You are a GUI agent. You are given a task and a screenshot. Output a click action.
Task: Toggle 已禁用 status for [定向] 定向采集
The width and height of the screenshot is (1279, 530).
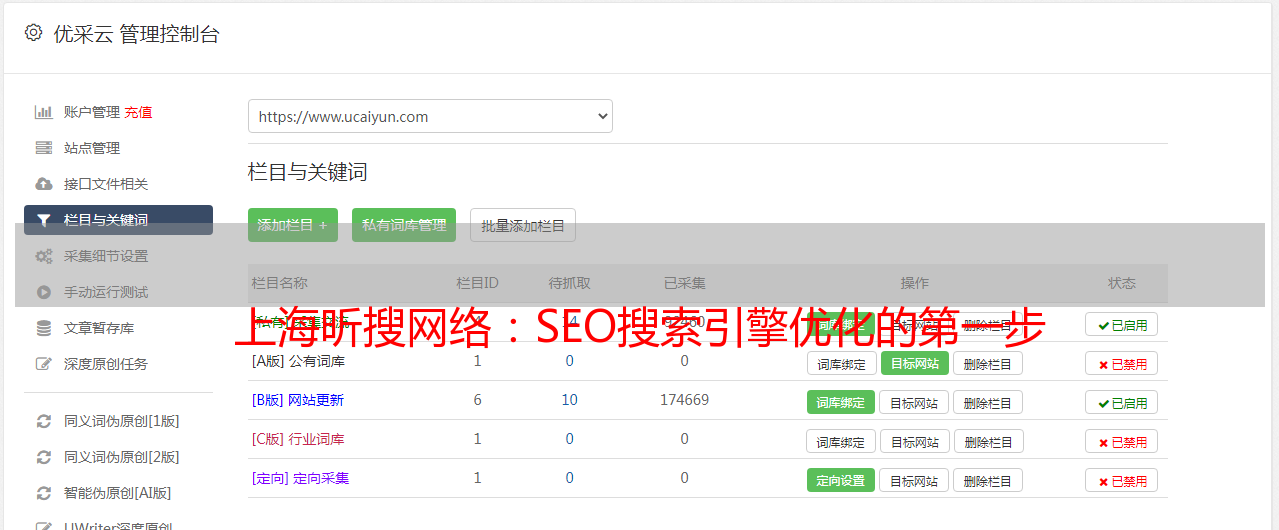1121,480
